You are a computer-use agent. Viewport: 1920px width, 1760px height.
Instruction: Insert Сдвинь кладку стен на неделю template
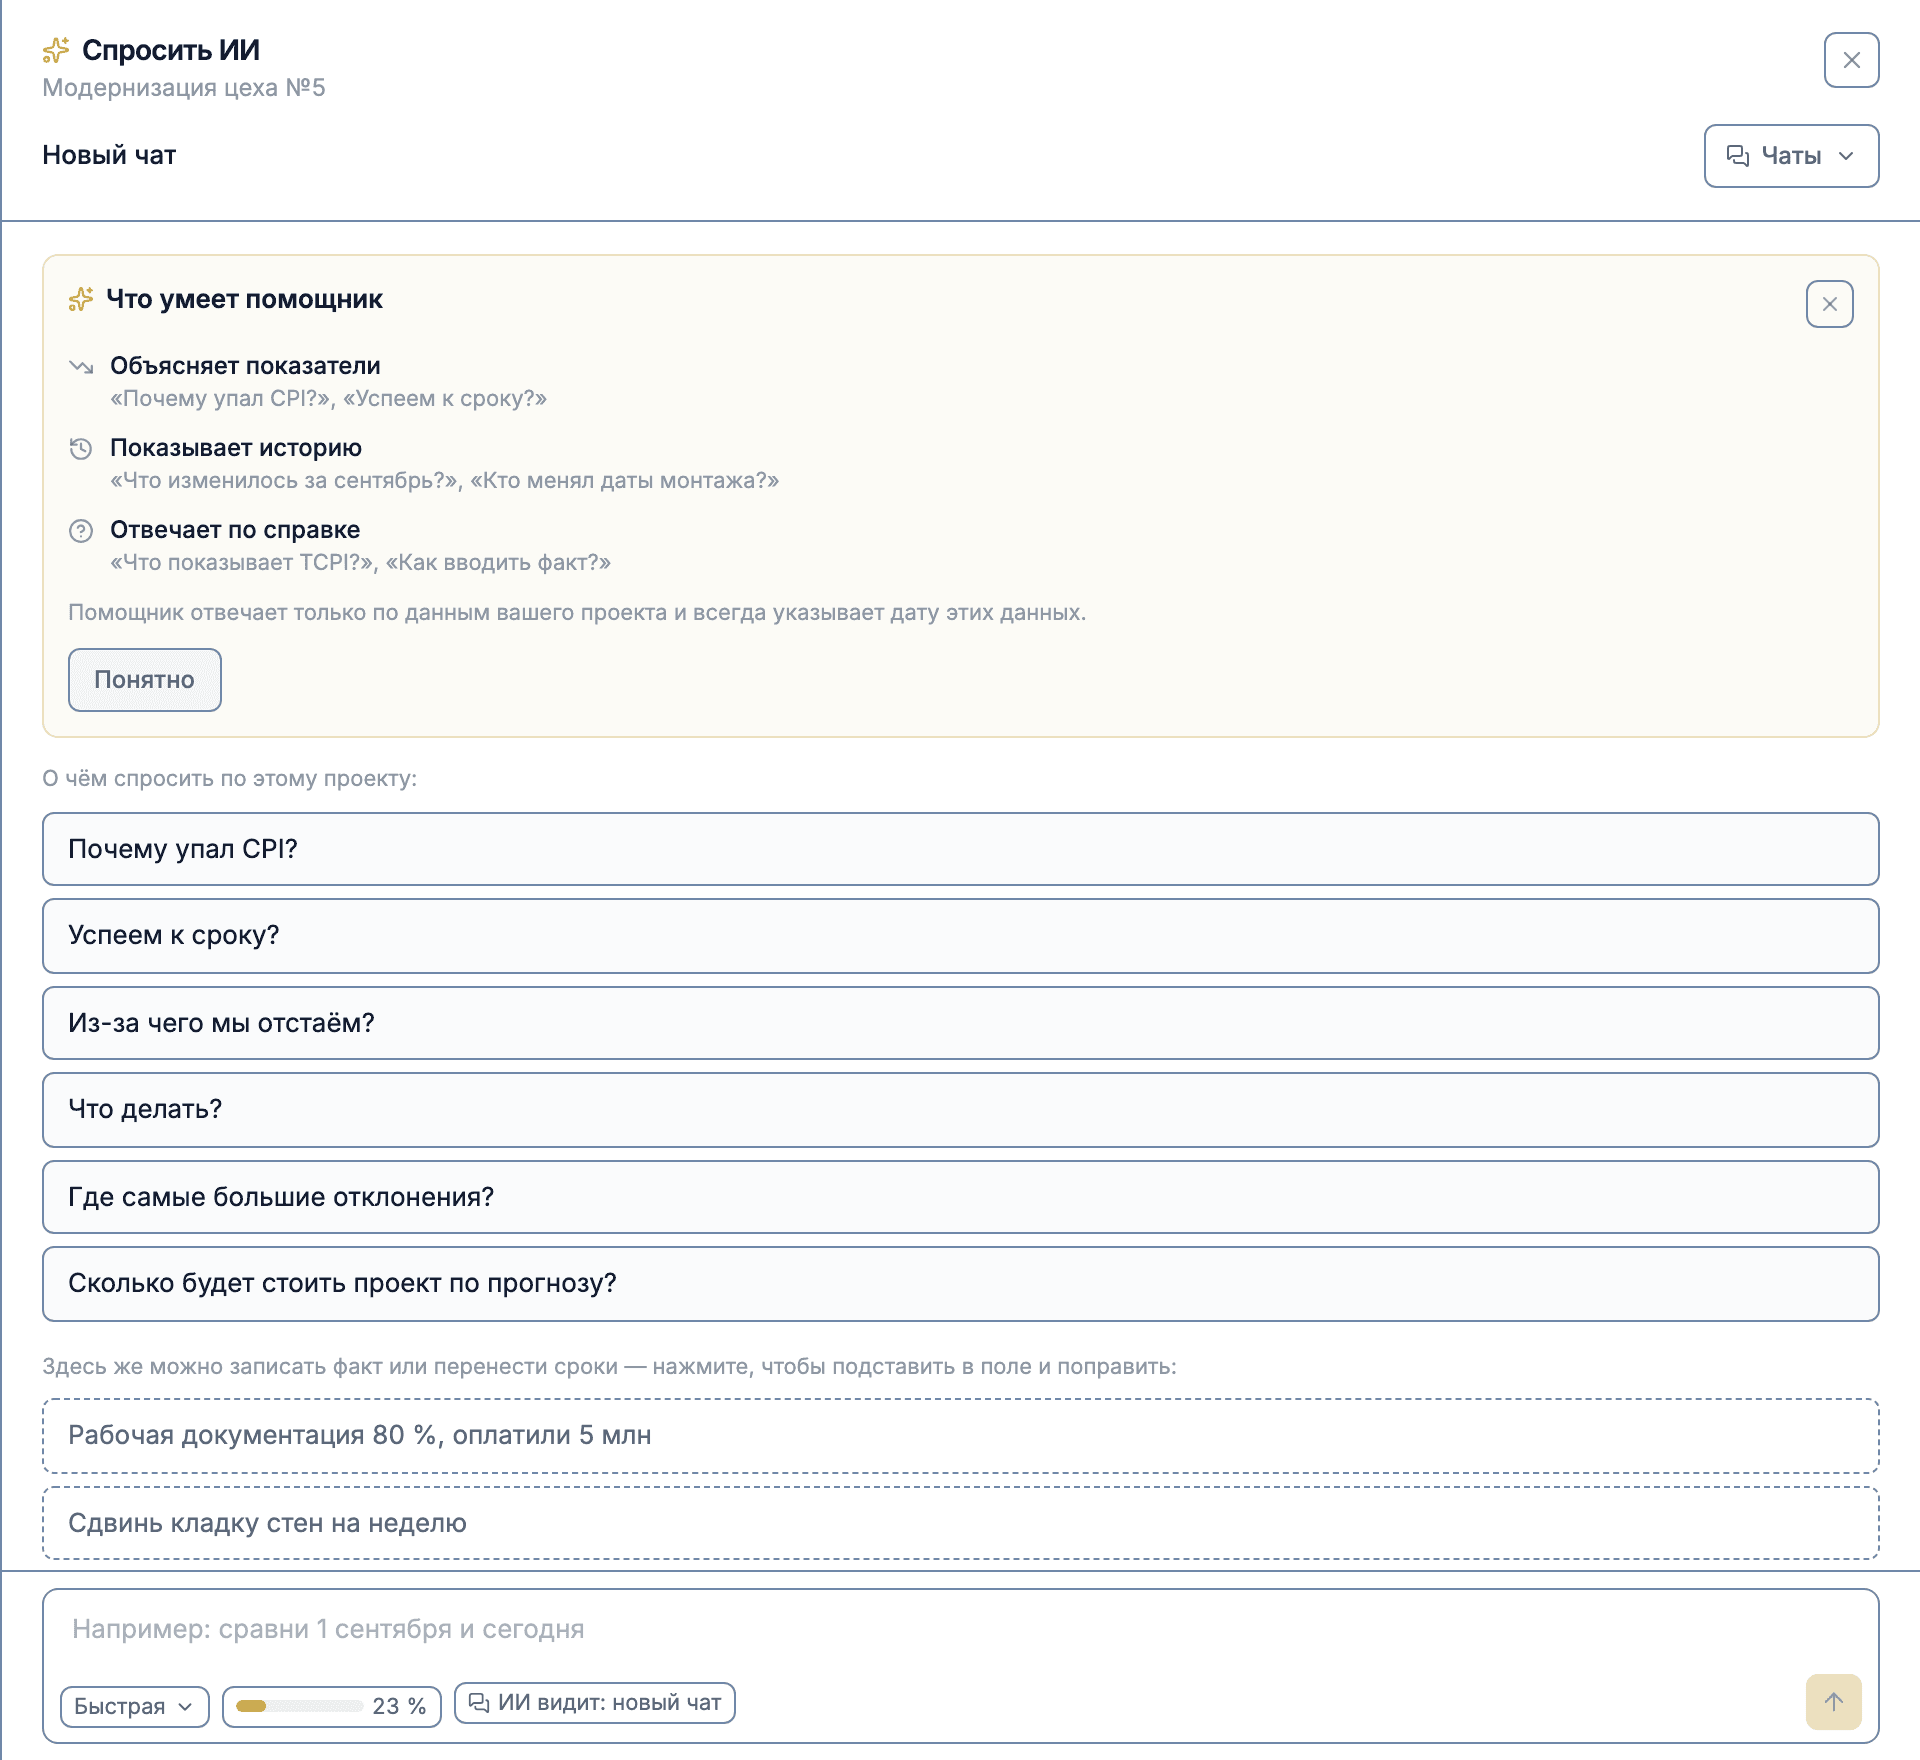[960, 1523]
